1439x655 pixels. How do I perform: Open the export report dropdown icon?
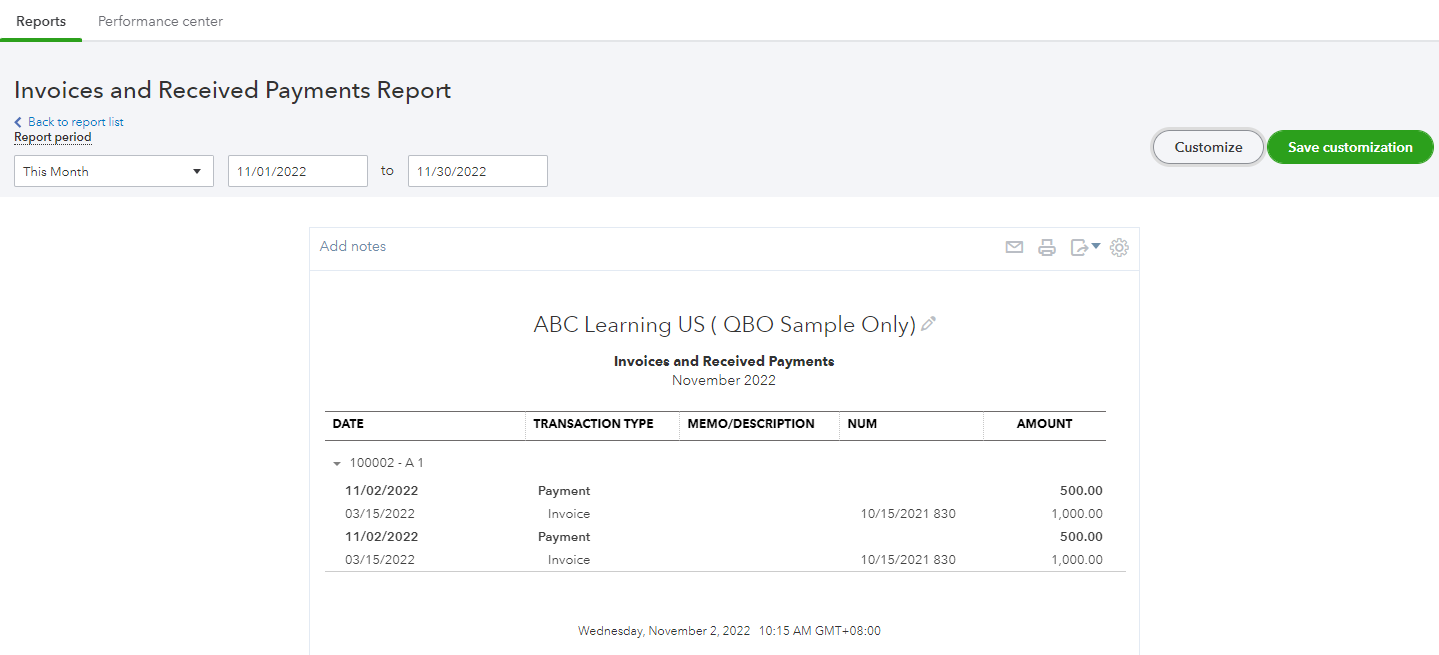click(1084, 247)
